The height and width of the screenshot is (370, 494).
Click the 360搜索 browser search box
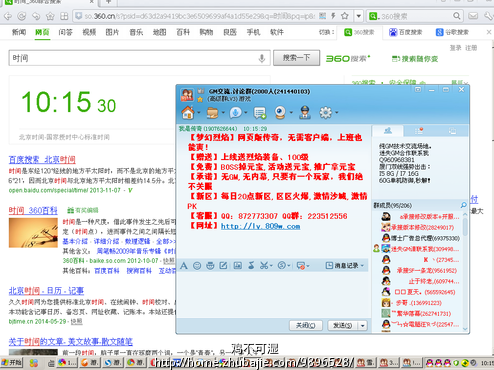click(x=415, y=16)
